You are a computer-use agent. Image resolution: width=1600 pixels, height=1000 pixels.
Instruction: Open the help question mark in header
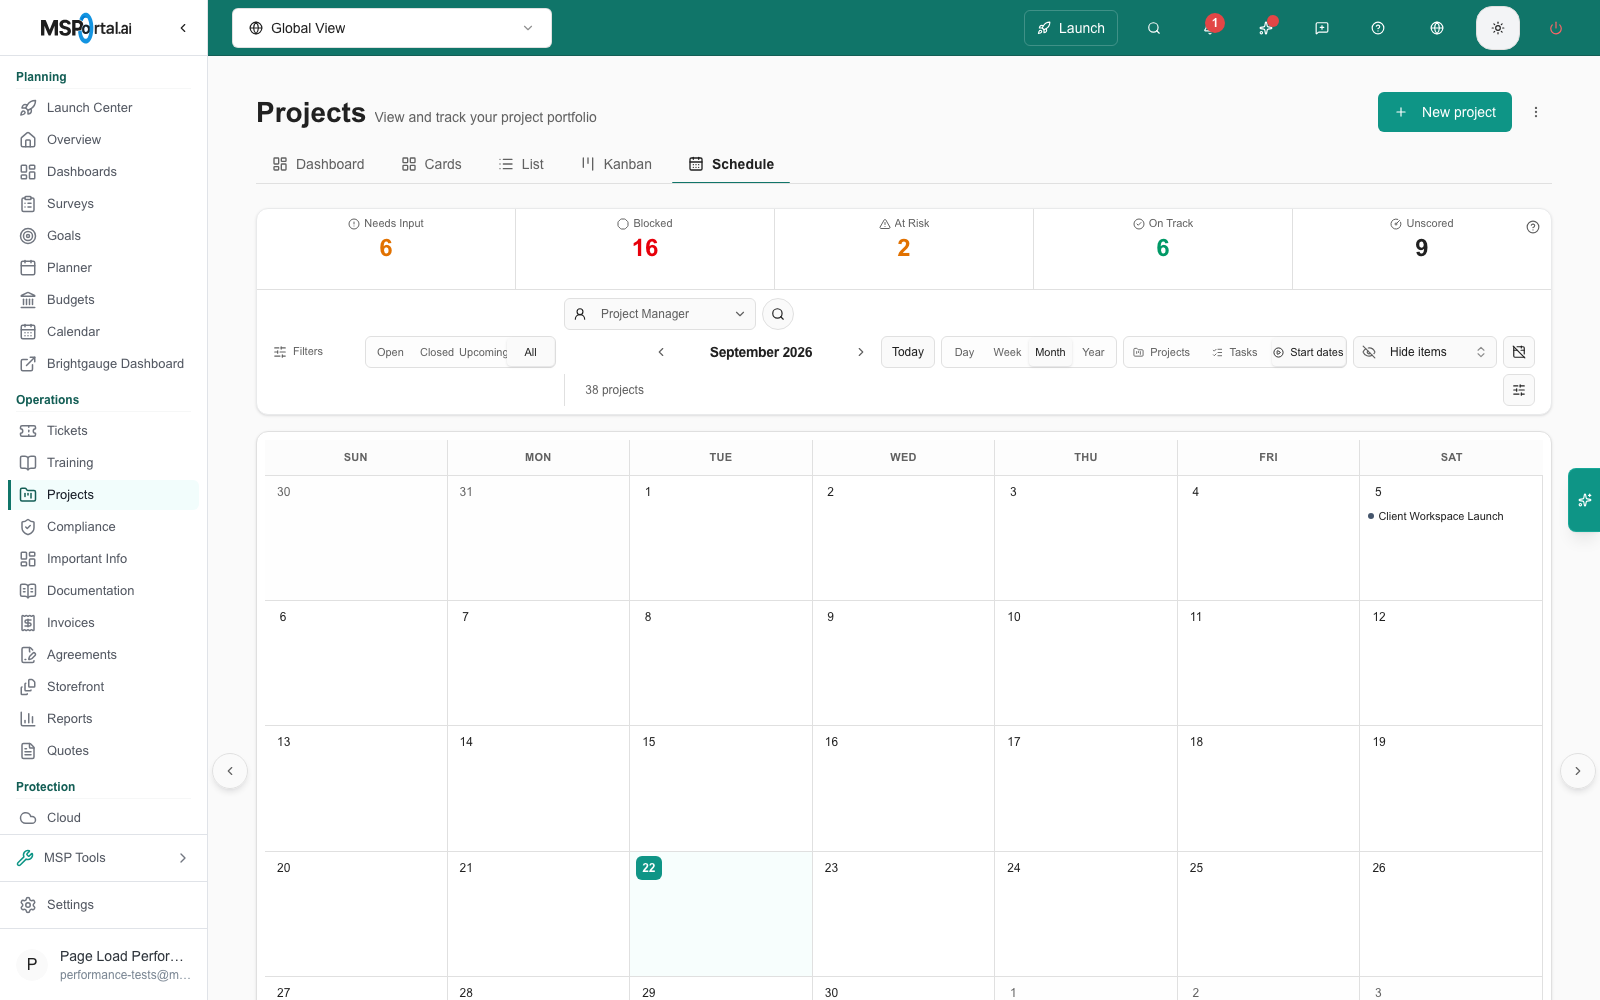pos(1378,28)
